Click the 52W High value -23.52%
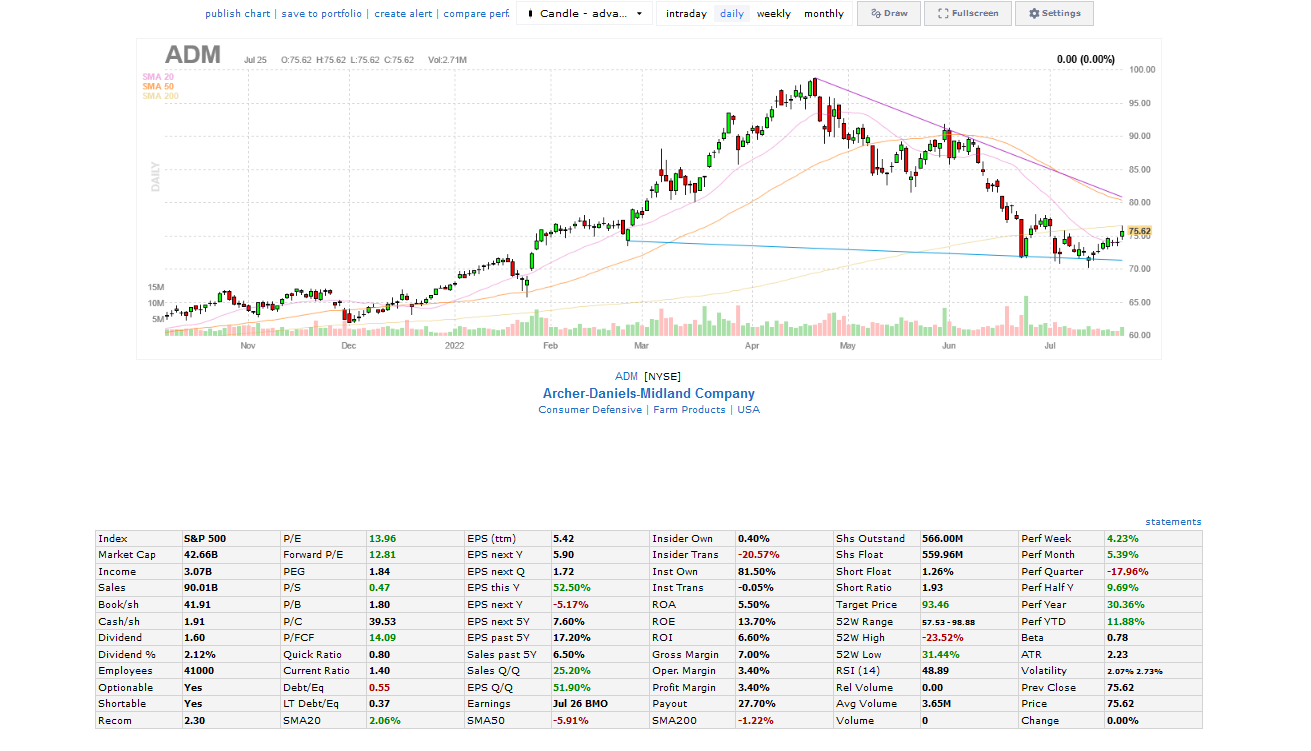Image resolution: width=1311 pixels, height=751 pixels. click(x=942, y=638)
